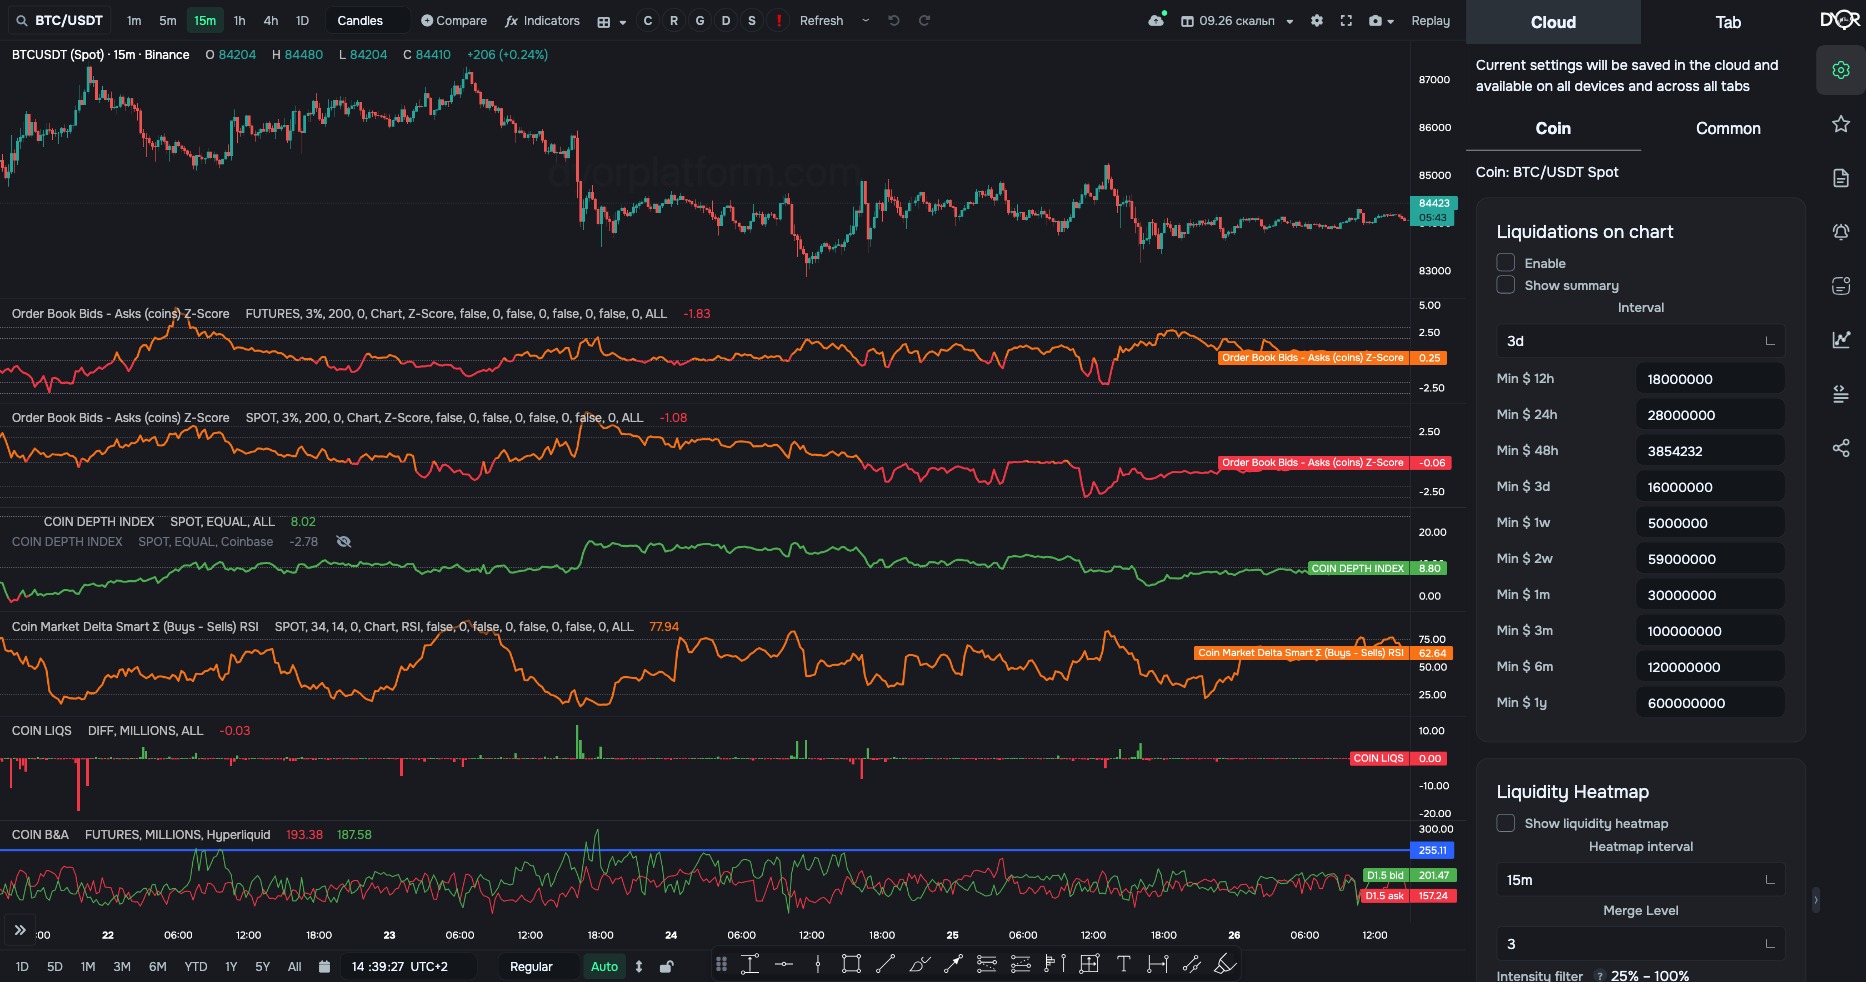Screen dimensions: 1866x982
Task: Open the Heatmap interval 15m dropdown
Action: 1640,880
